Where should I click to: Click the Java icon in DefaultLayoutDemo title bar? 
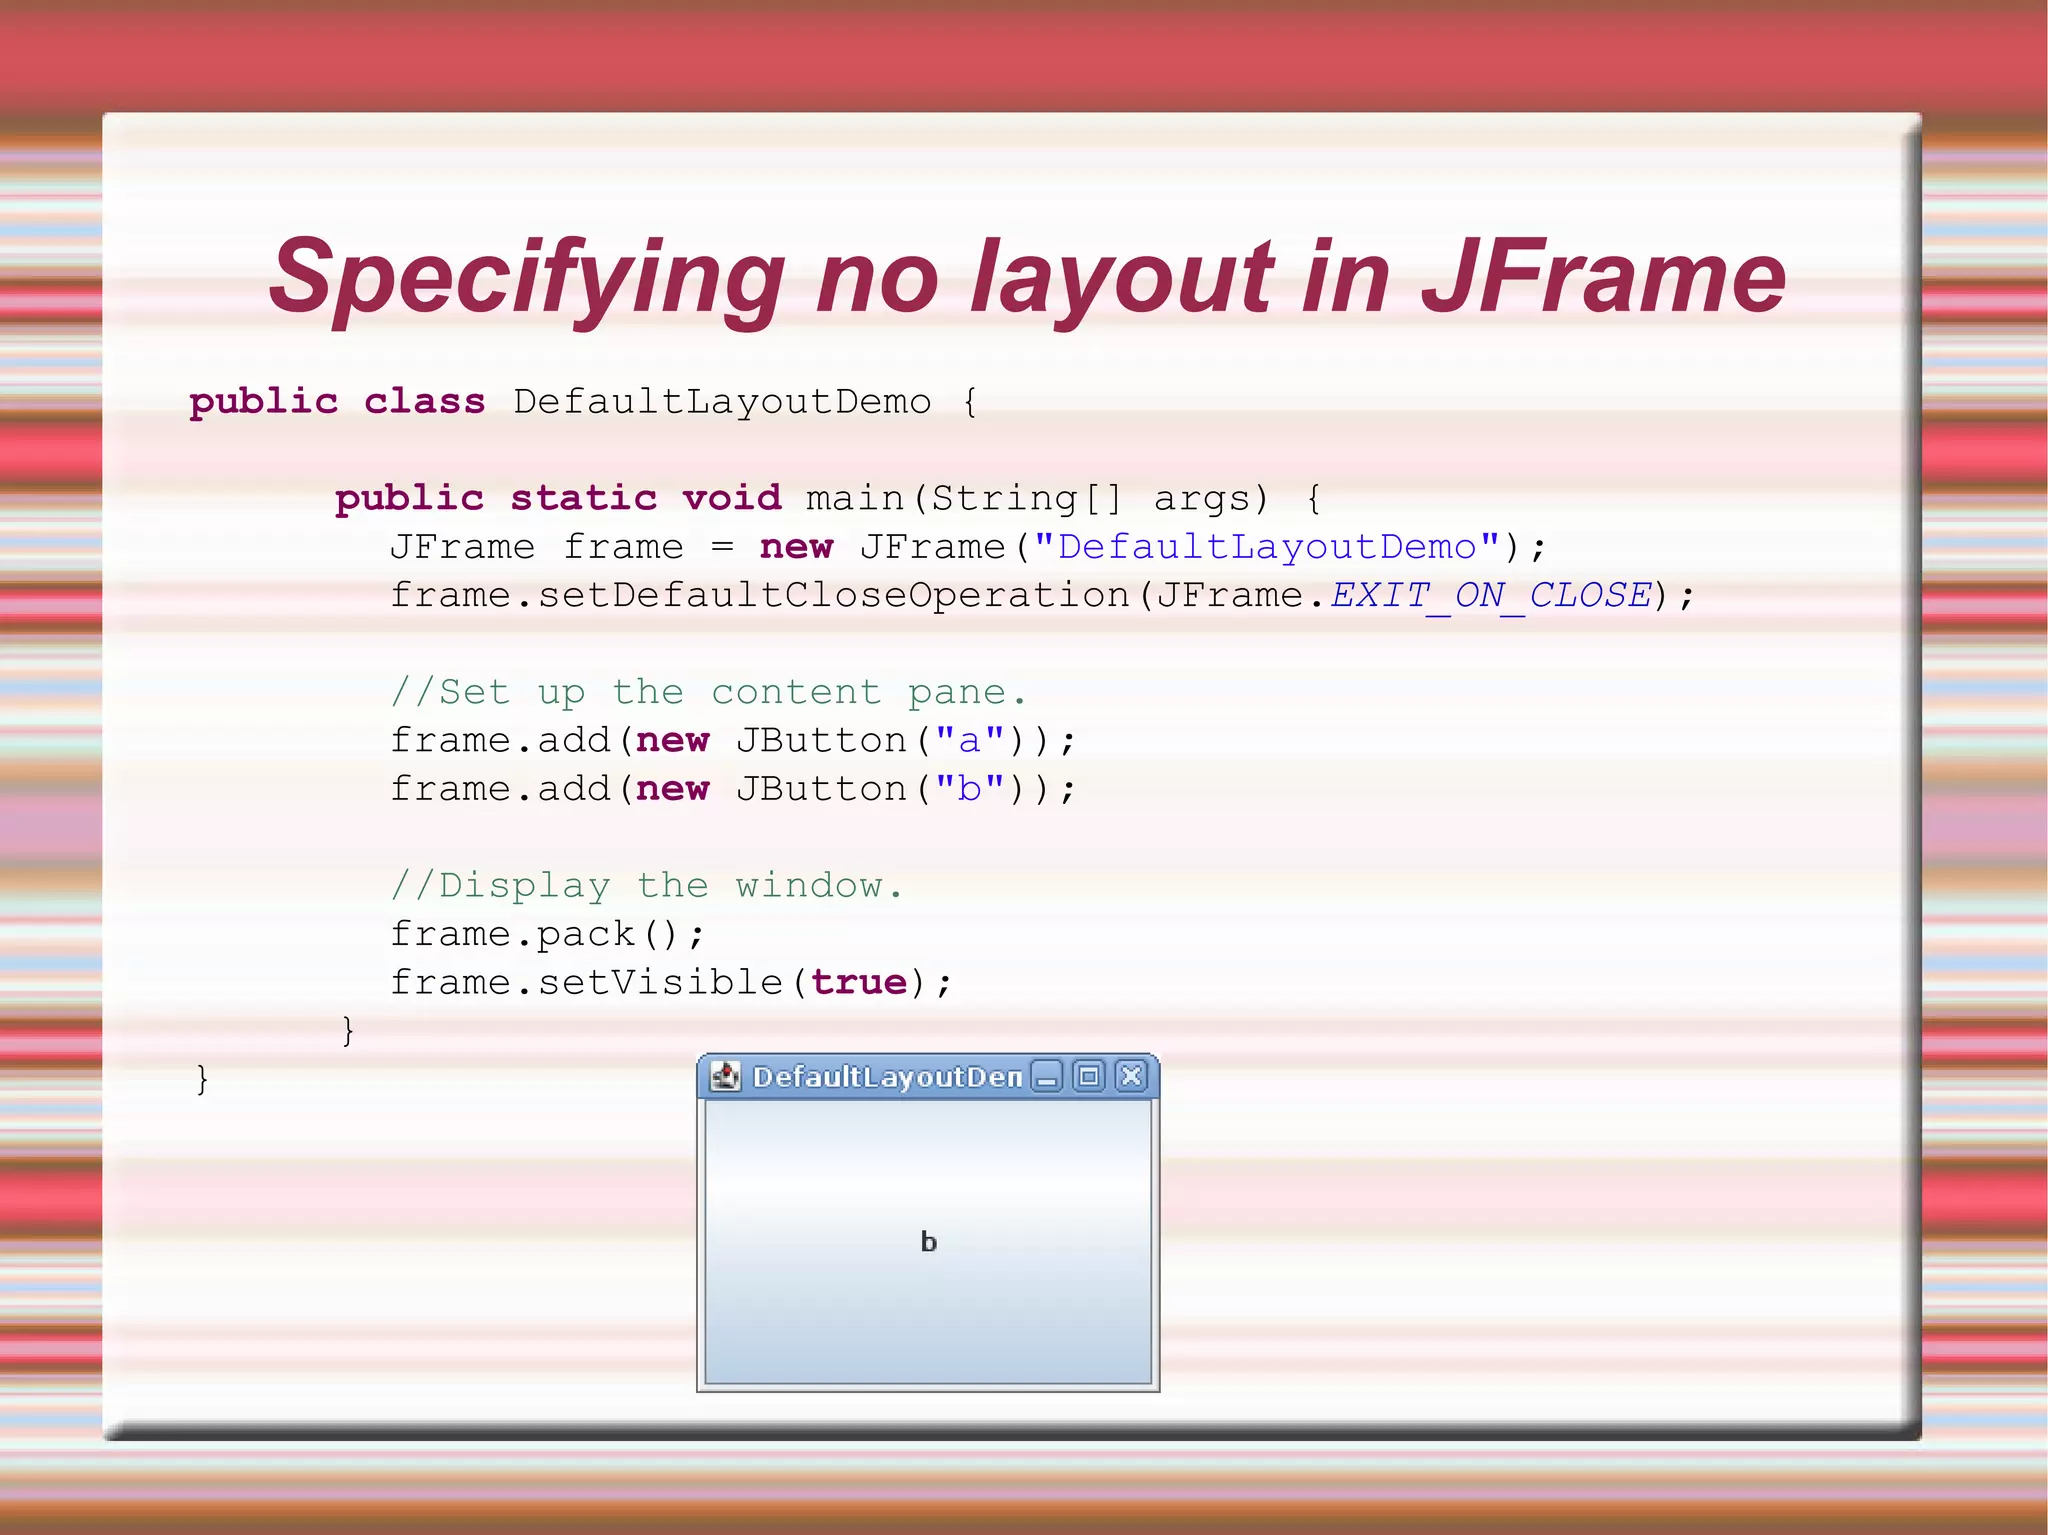pyautogui.click(x=725, y=1076)
